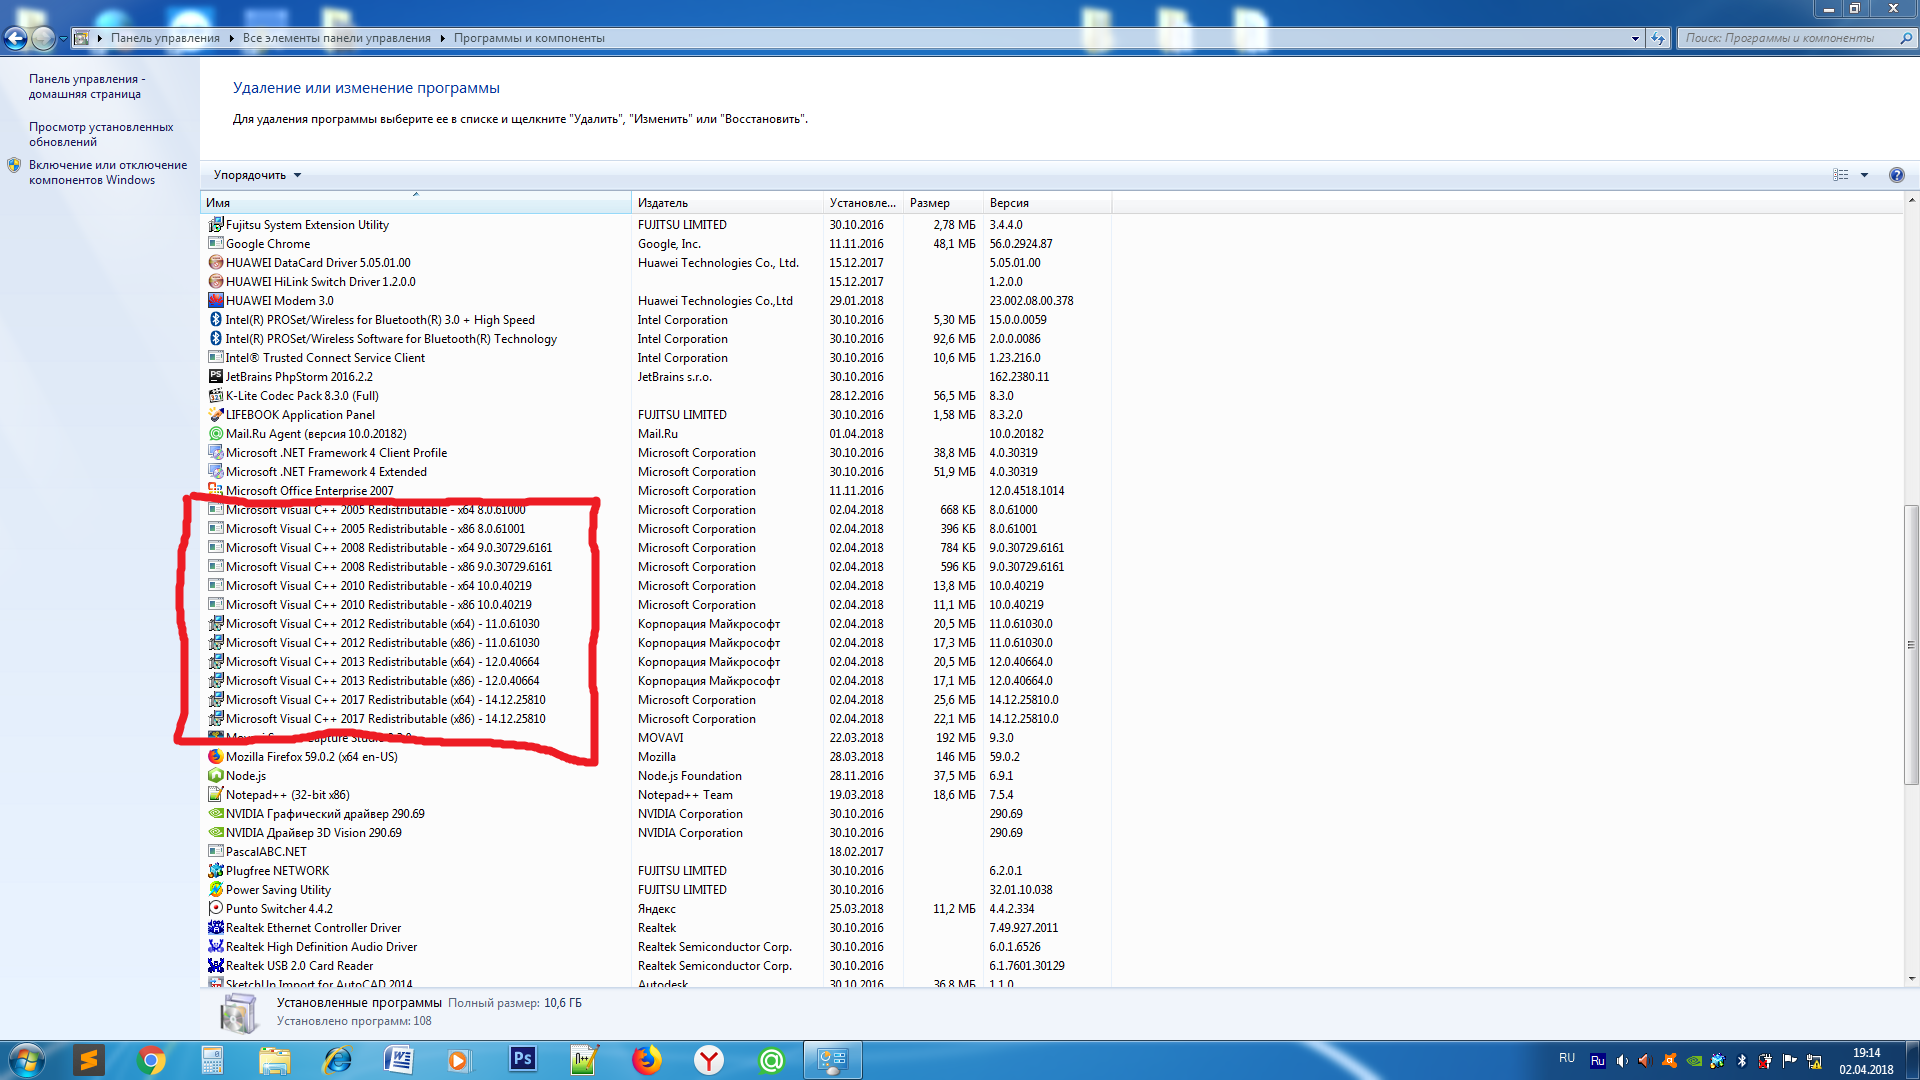
Task: Click the Mozilla Firefox list icon
Action: [215, 757]
